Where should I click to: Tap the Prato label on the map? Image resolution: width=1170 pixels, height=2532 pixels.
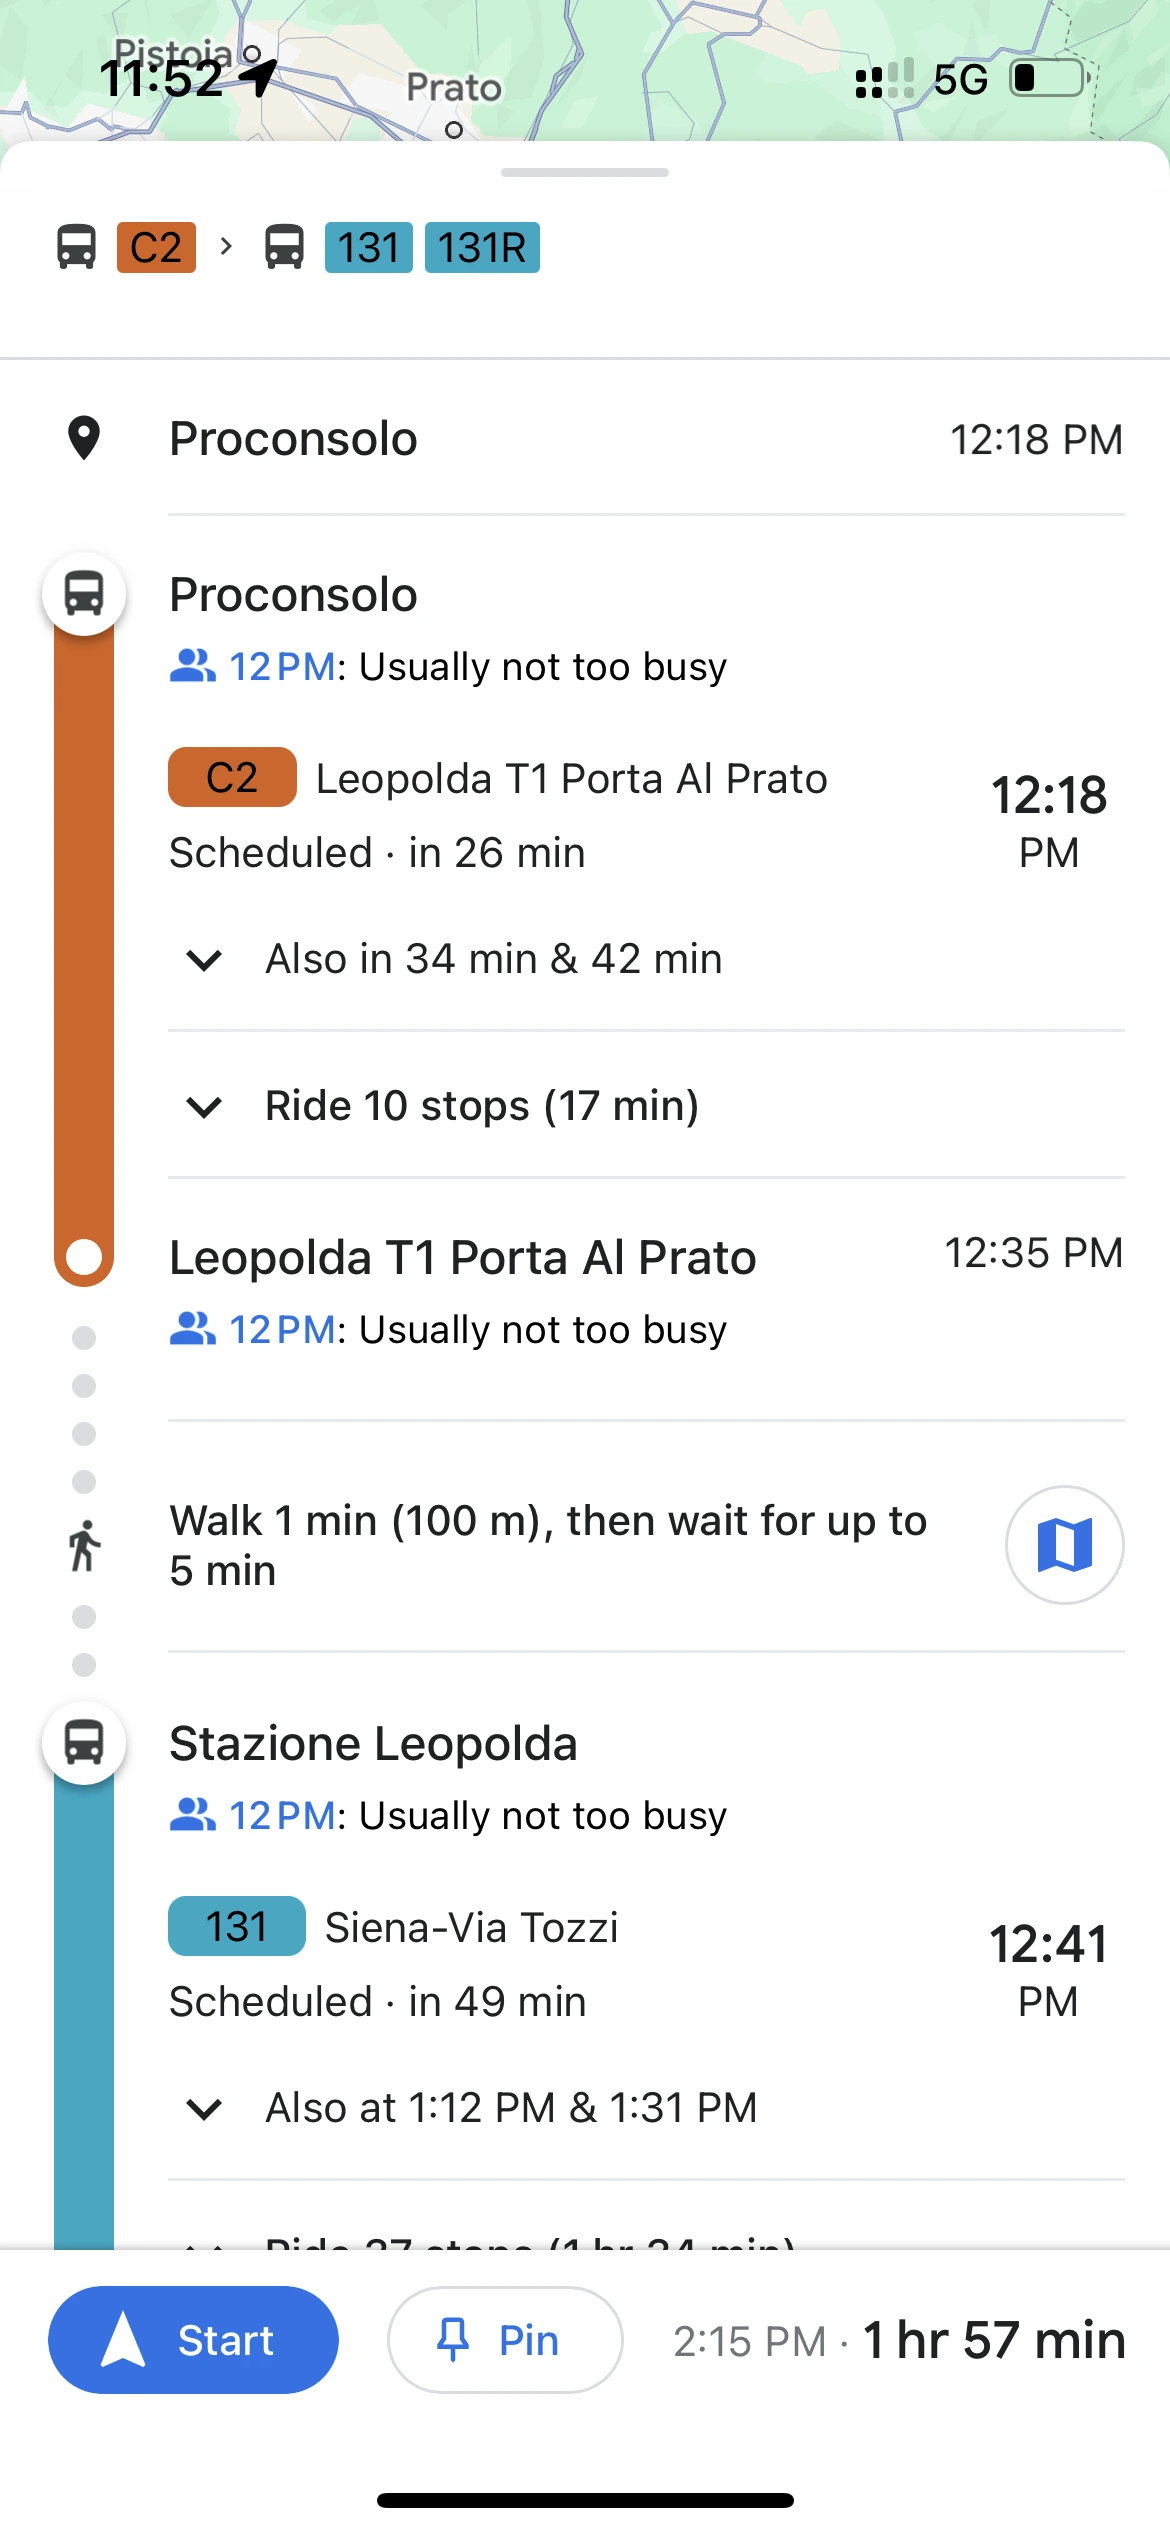click(x=454, y=87)
